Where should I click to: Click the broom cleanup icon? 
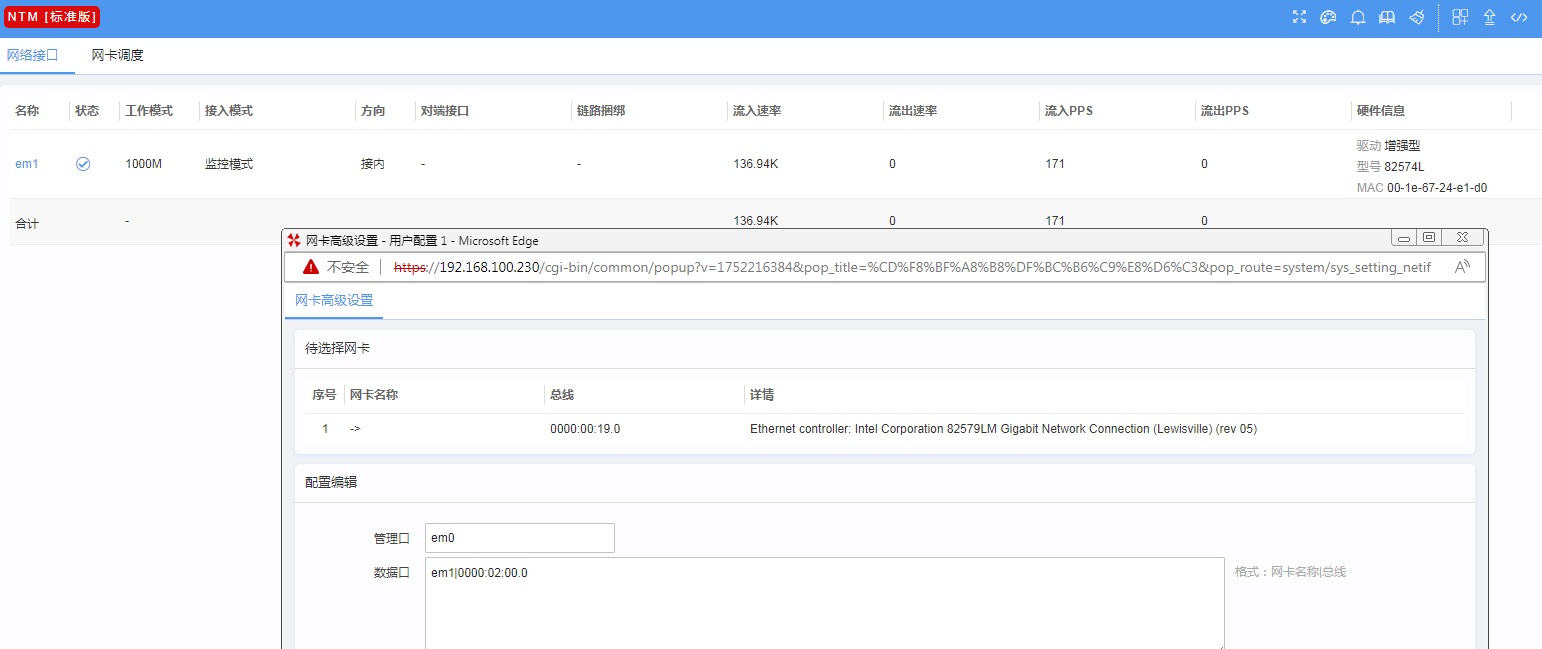point(1416,17)
